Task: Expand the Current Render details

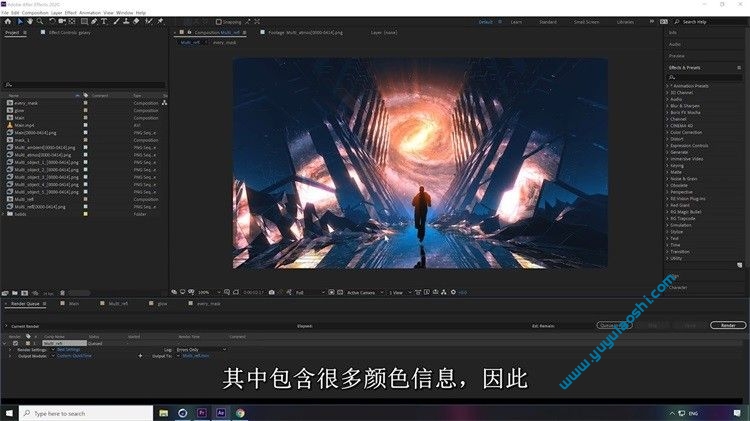Action: coord(6,326)
